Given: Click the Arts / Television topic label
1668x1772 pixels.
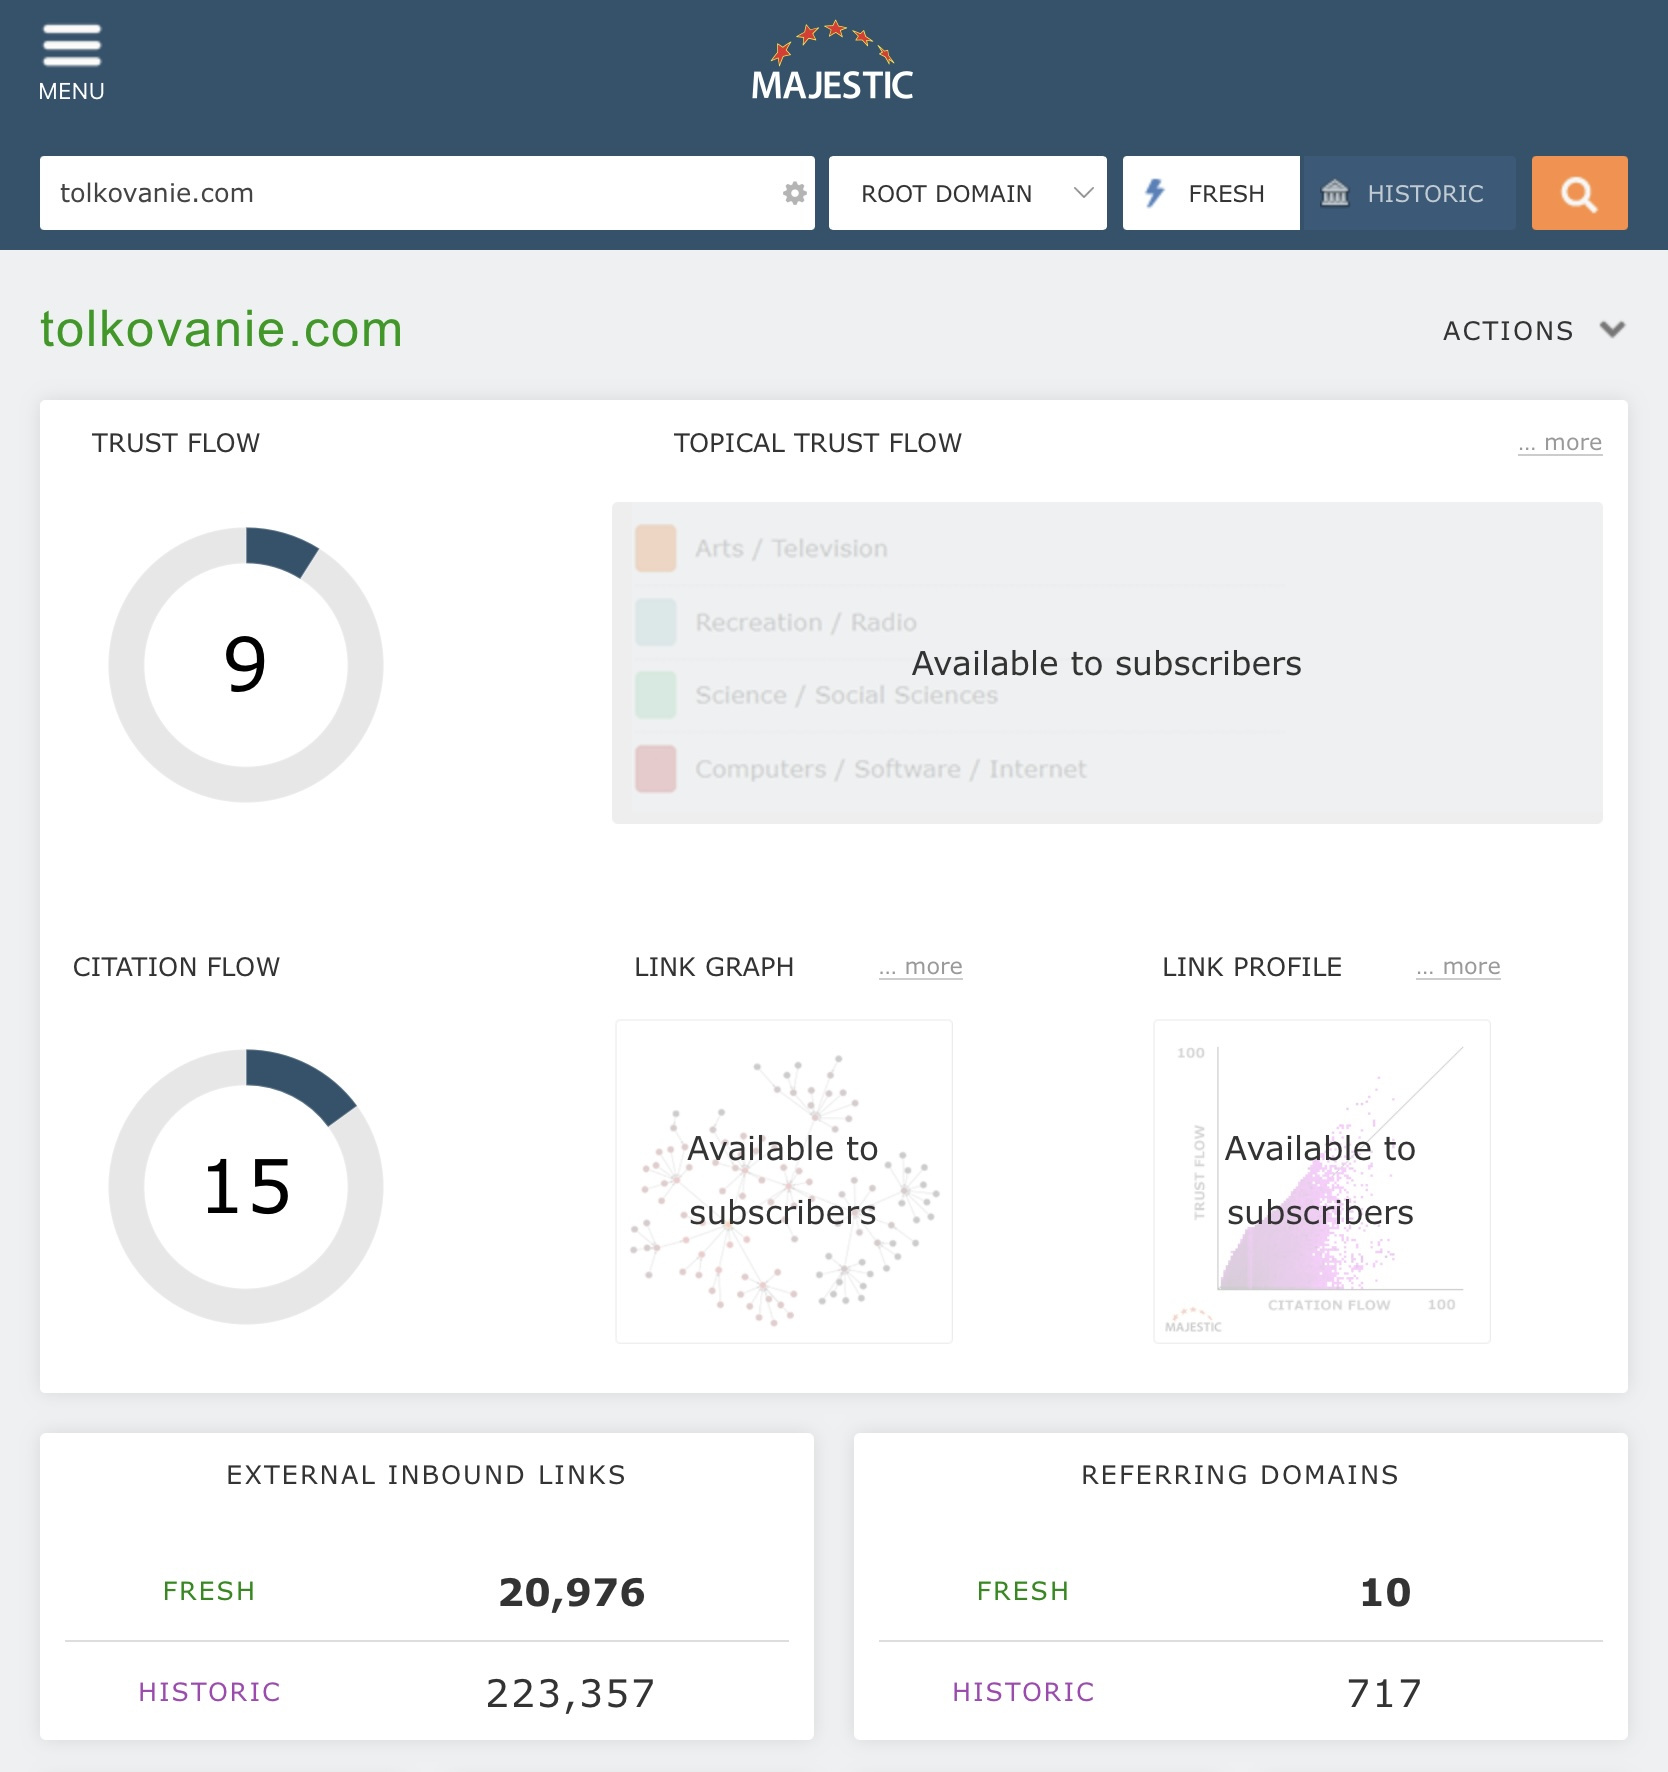Looking at the screenshot, I should click(x=792, y=548).
